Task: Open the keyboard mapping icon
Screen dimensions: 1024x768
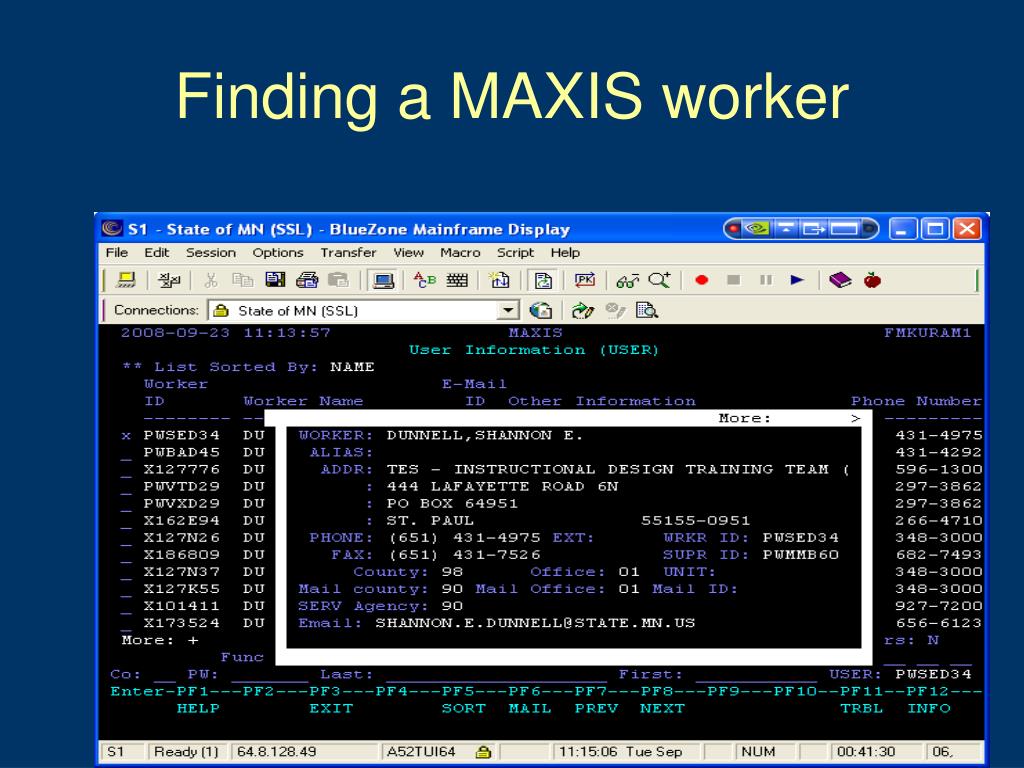Action: point(457,280)
